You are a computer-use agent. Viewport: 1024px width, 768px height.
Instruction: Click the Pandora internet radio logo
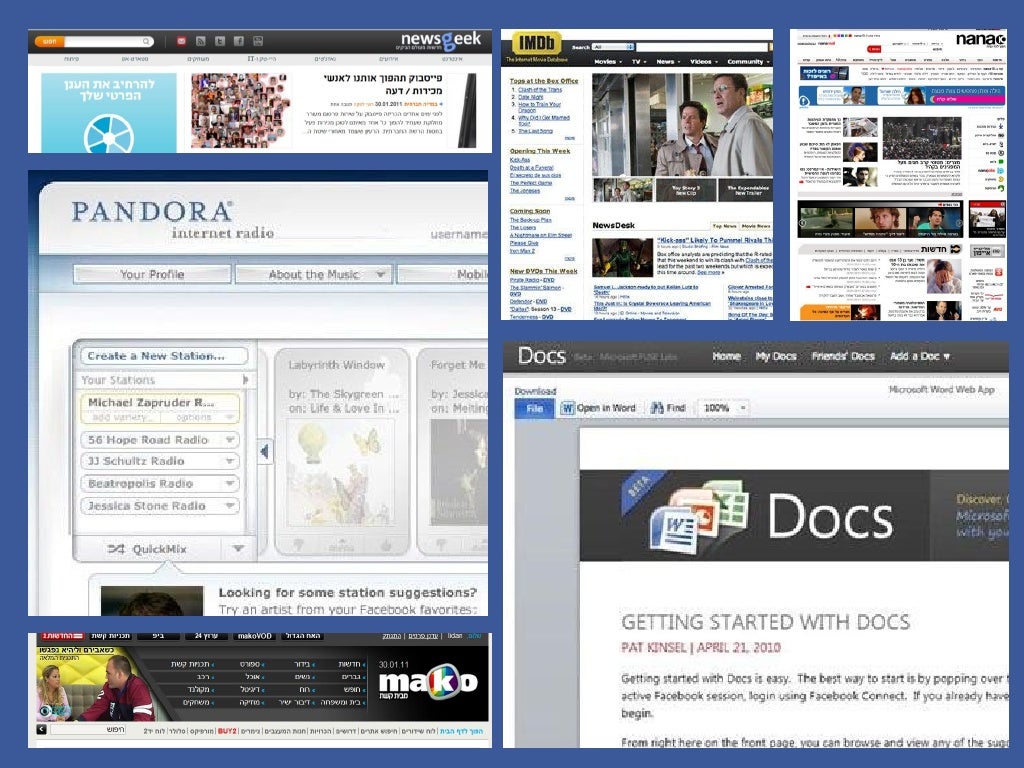point(172,220)
